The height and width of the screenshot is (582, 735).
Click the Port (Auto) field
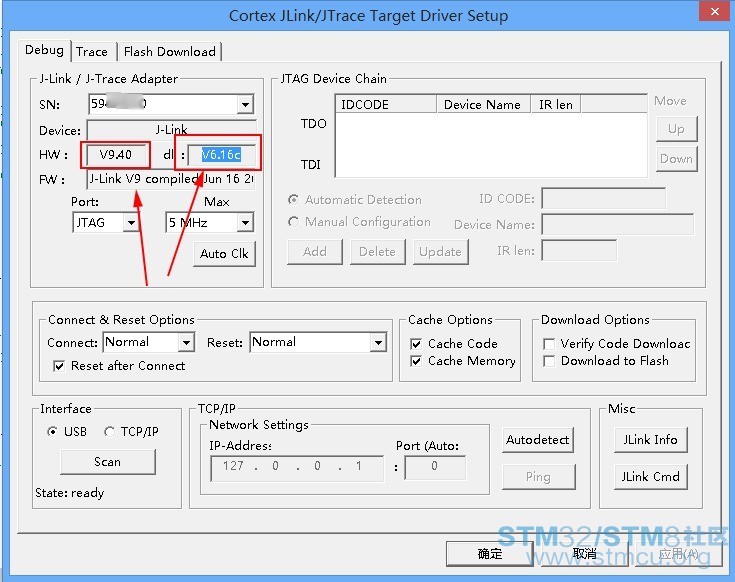(435, 468)
